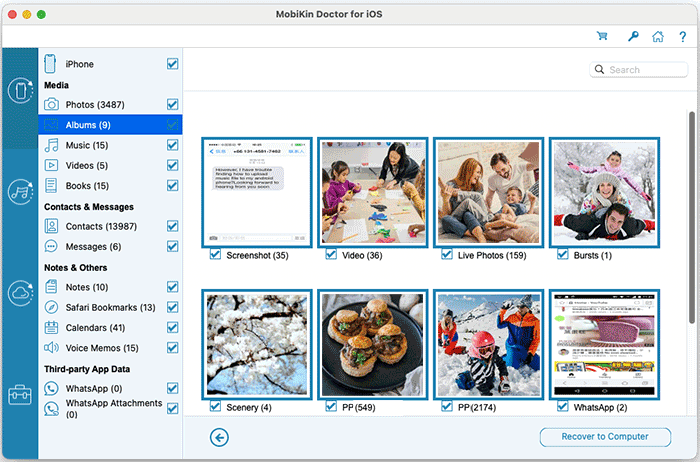The height and width of the screenshot is (462, 700).
Task: Click the key registration icon
Action: pos(633,36)
